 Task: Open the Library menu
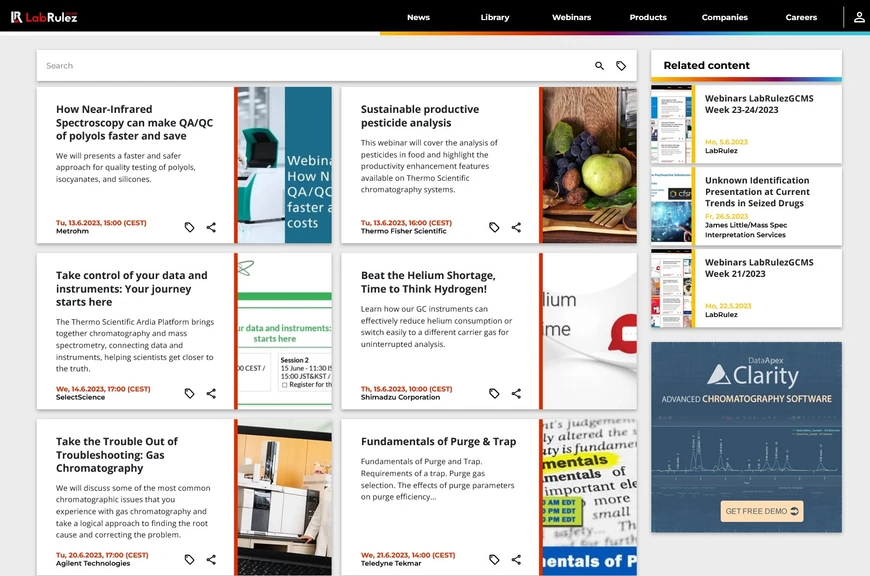click(x=495, y=17)
